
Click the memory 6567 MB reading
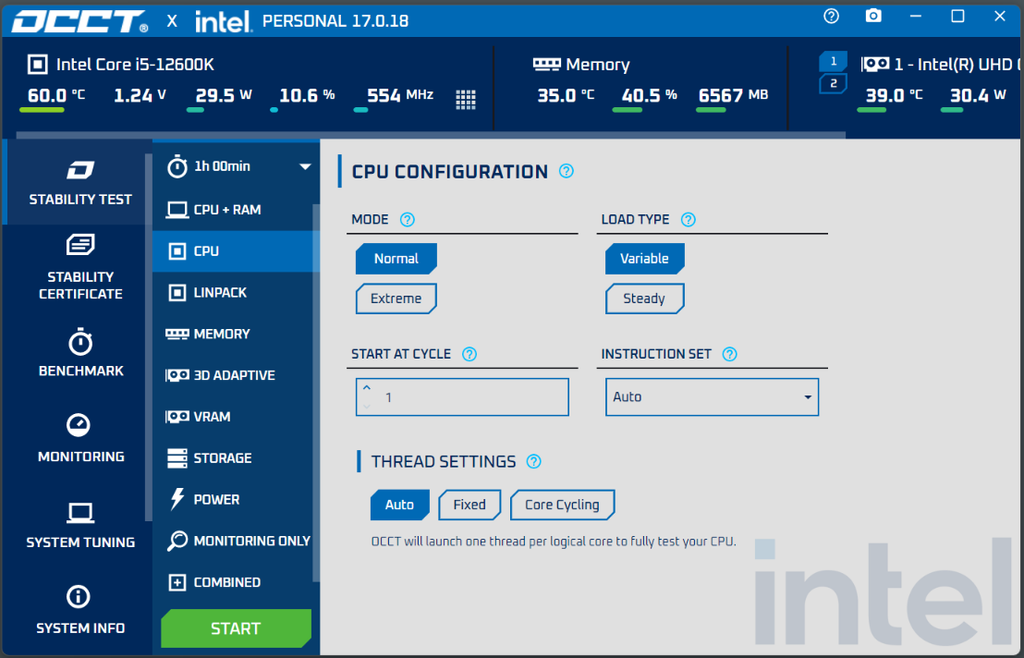(733, 96)
